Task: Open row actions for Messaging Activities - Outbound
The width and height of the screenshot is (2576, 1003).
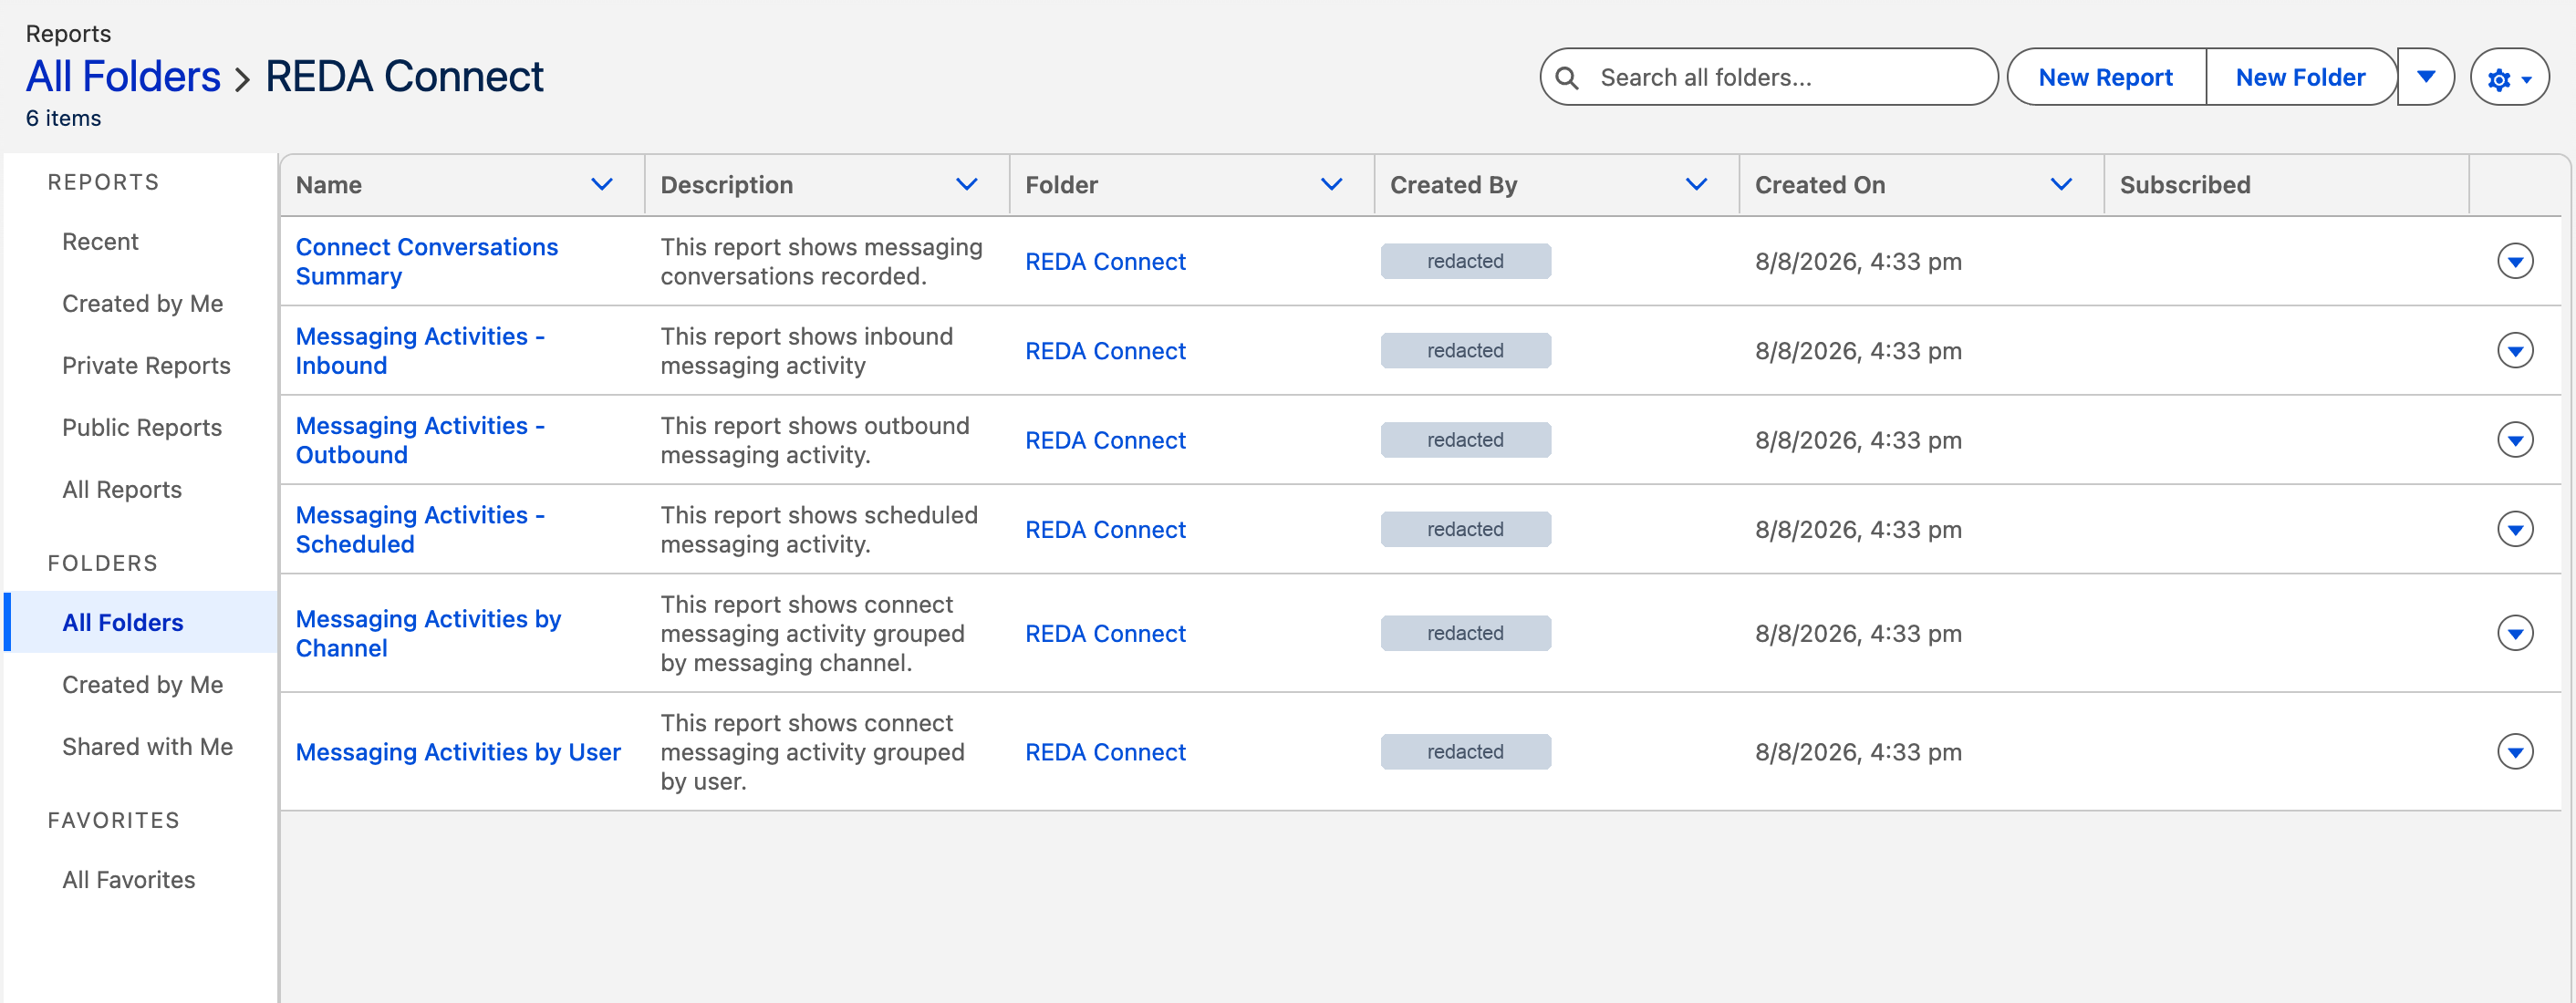Action: click(2514, 439)
